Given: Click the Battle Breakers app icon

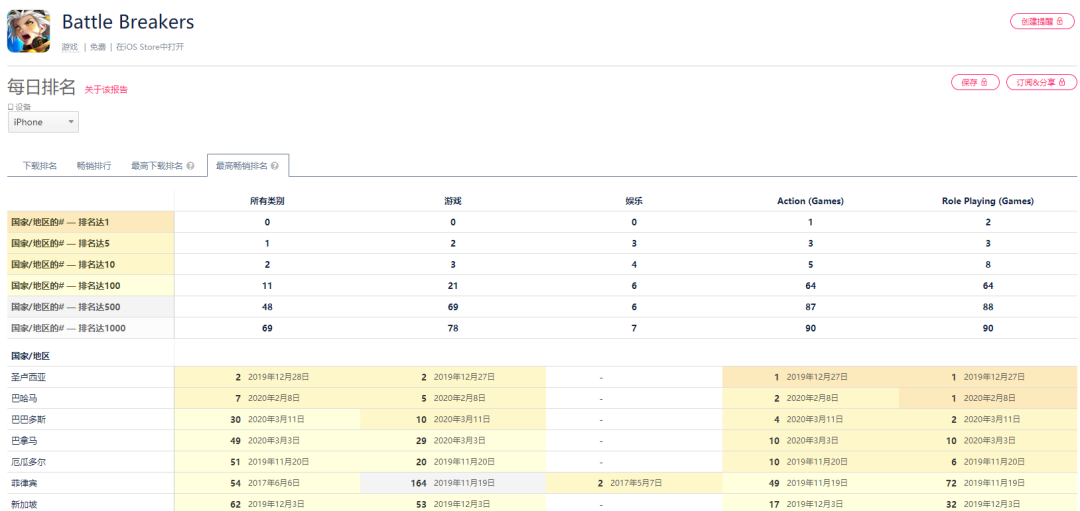Looking at the screenshot, I should pyautogui.click(x=29, y=31).
